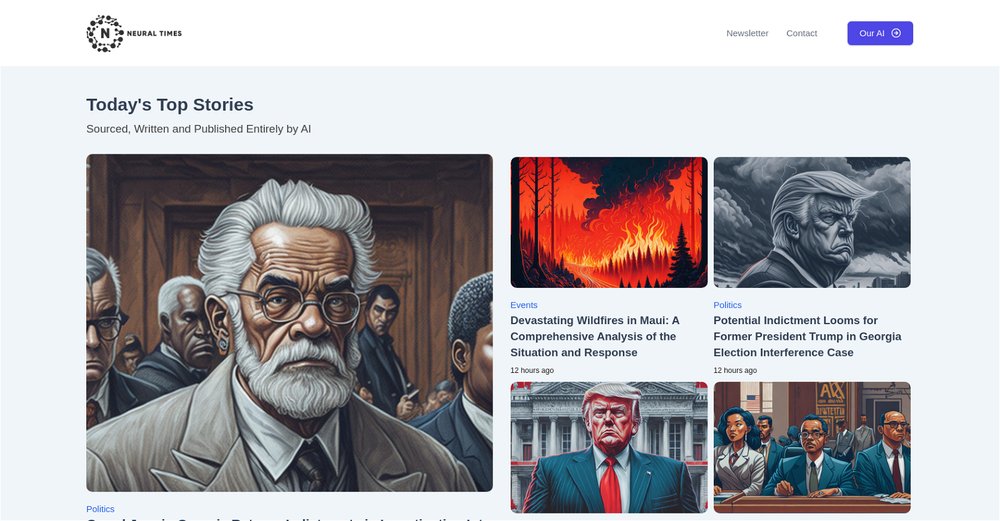Image resolution: width=1000 pixels, height=521 pixels.
Task: Read Potential Indictment Looms for Trump article
Action: click(x=807, y=336)
